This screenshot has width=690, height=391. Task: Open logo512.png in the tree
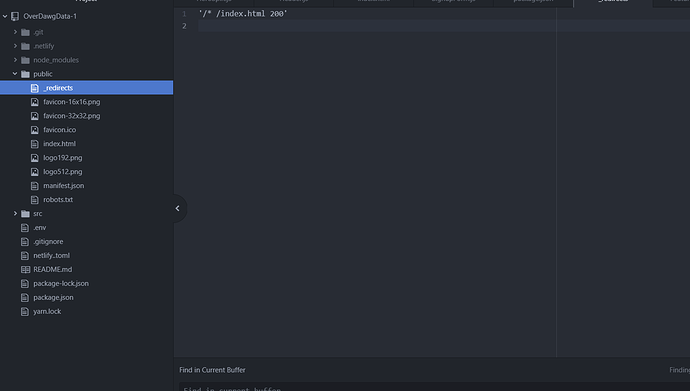tap(62, 172)
